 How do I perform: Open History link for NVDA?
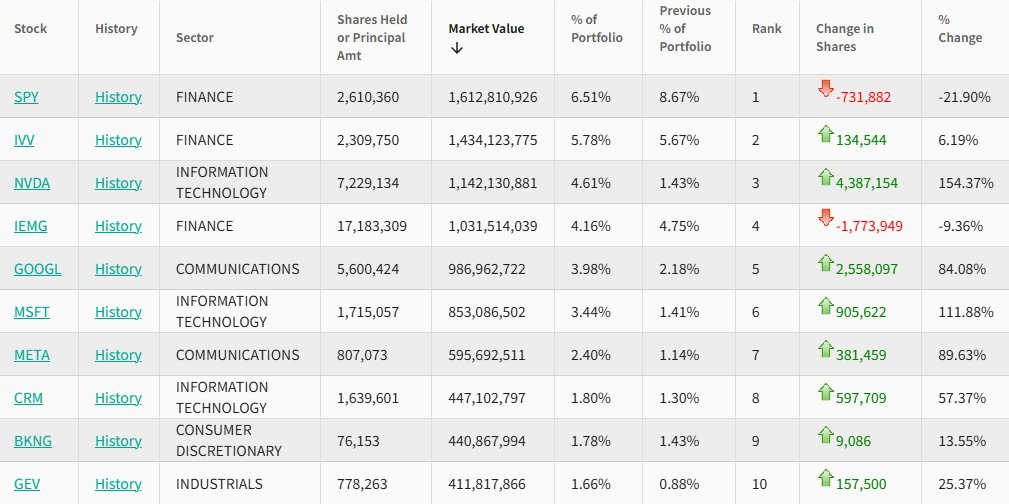[118, 183]
